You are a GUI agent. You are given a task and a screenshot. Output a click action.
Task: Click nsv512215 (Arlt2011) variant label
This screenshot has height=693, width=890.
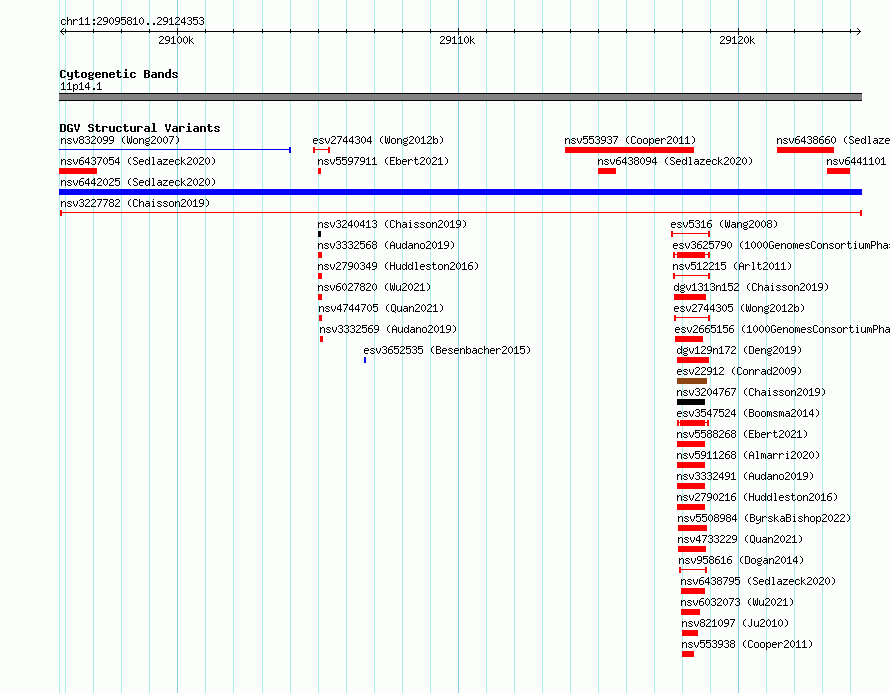coord(732,266)
